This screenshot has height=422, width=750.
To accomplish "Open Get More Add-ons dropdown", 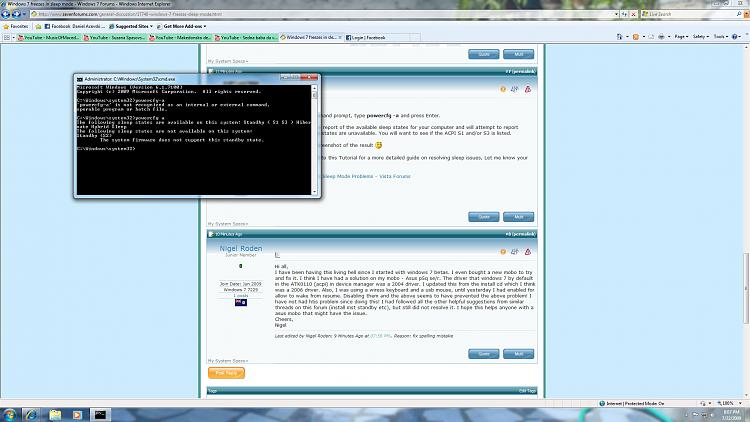I will pos(181,26).
